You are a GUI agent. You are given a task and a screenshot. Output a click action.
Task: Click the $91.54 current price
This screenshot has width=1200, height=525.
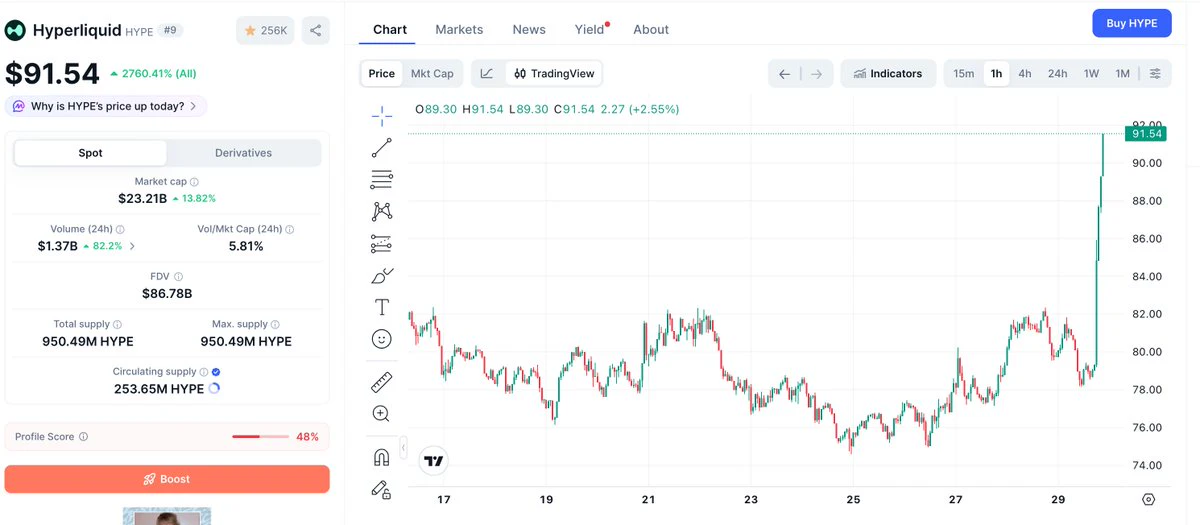pos(52,73)
